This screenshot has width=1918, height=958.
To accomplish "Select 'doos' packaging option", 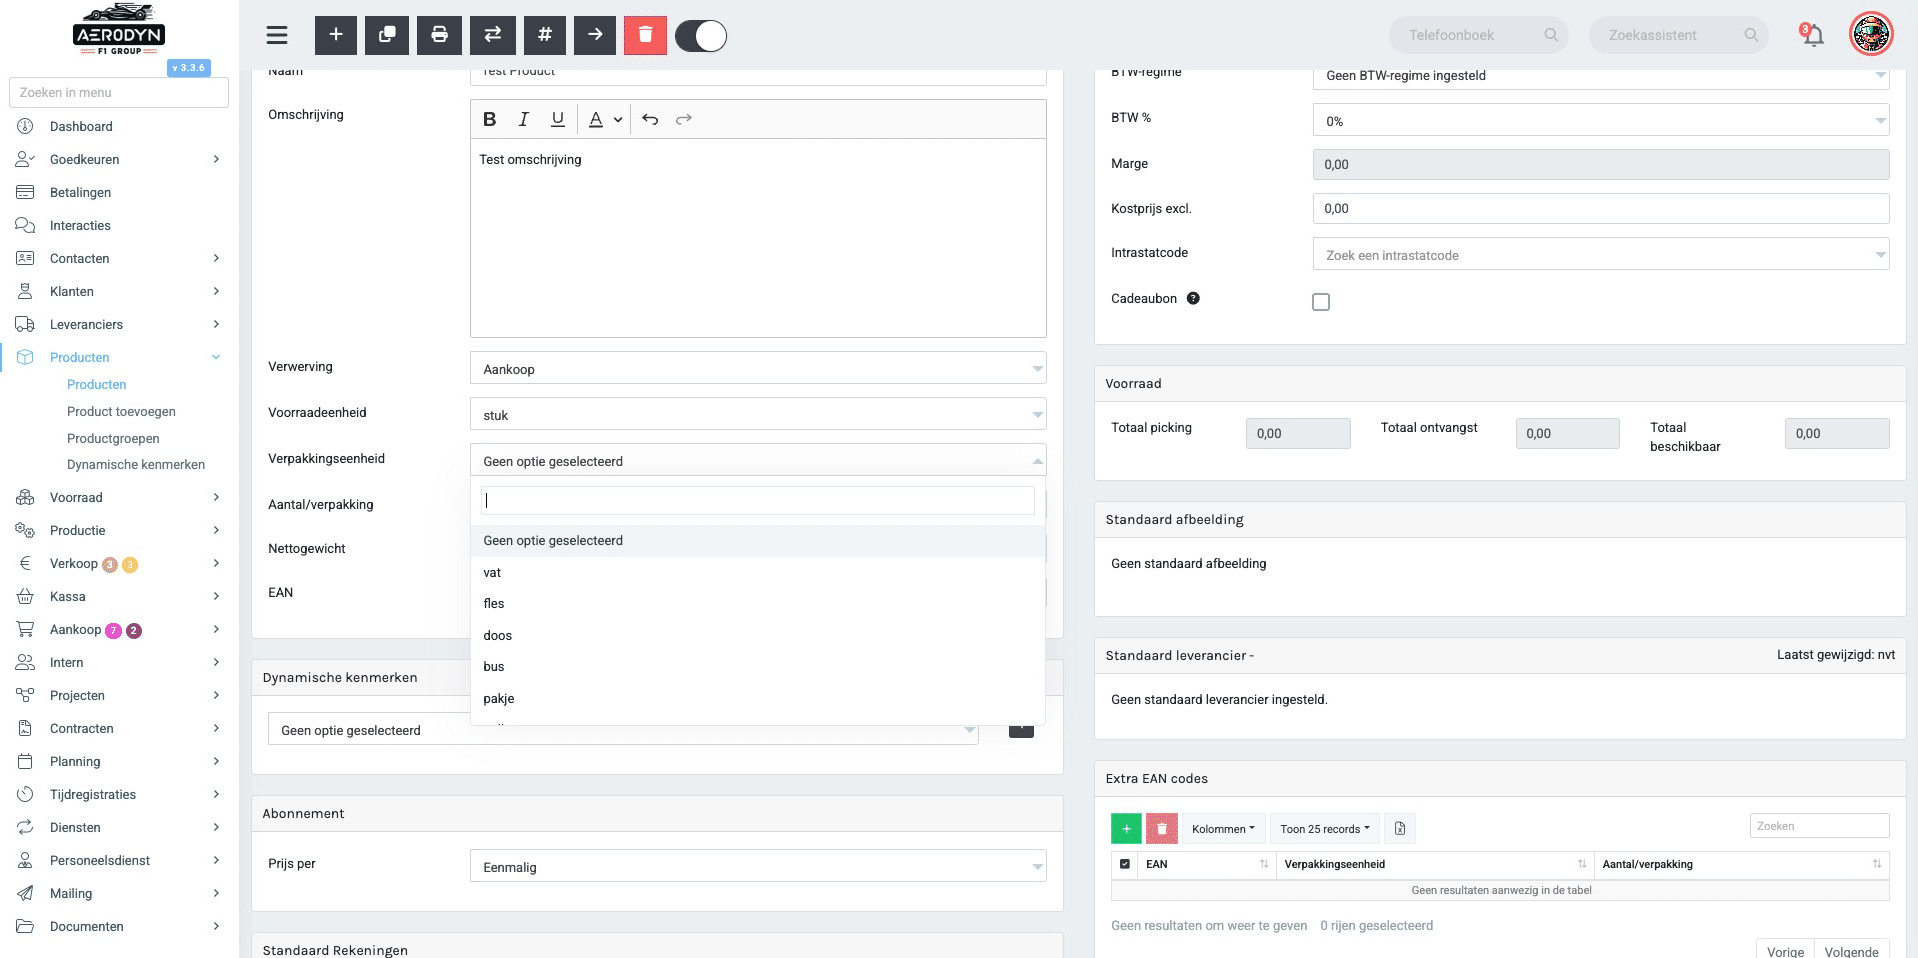I will point(758,635).
